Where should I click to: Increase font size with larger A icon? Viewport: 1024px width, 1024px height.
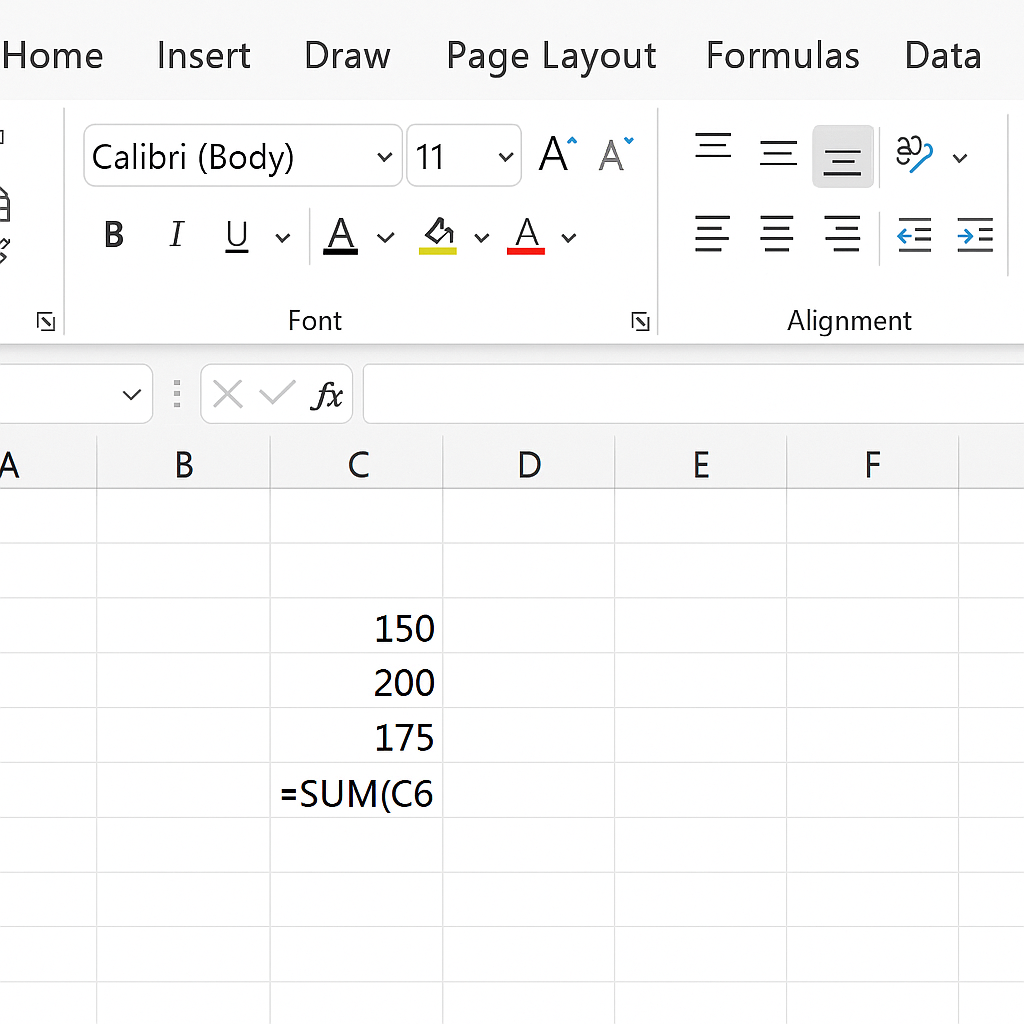[558, 155]
